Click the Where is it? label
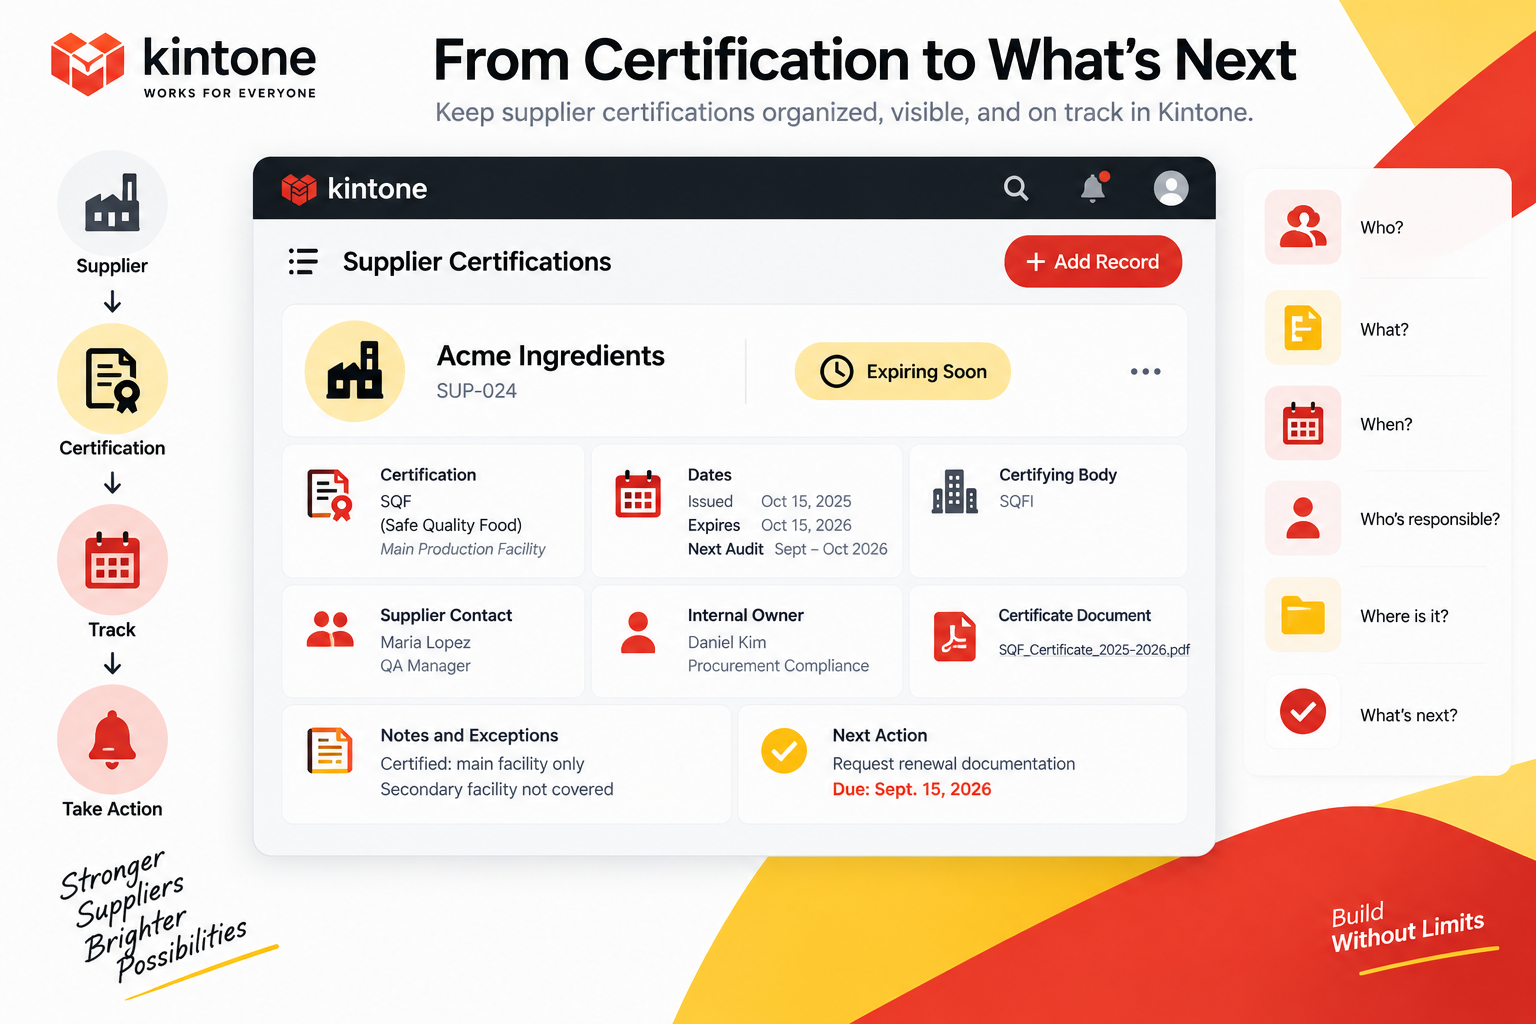 [x=1404, y=616]
